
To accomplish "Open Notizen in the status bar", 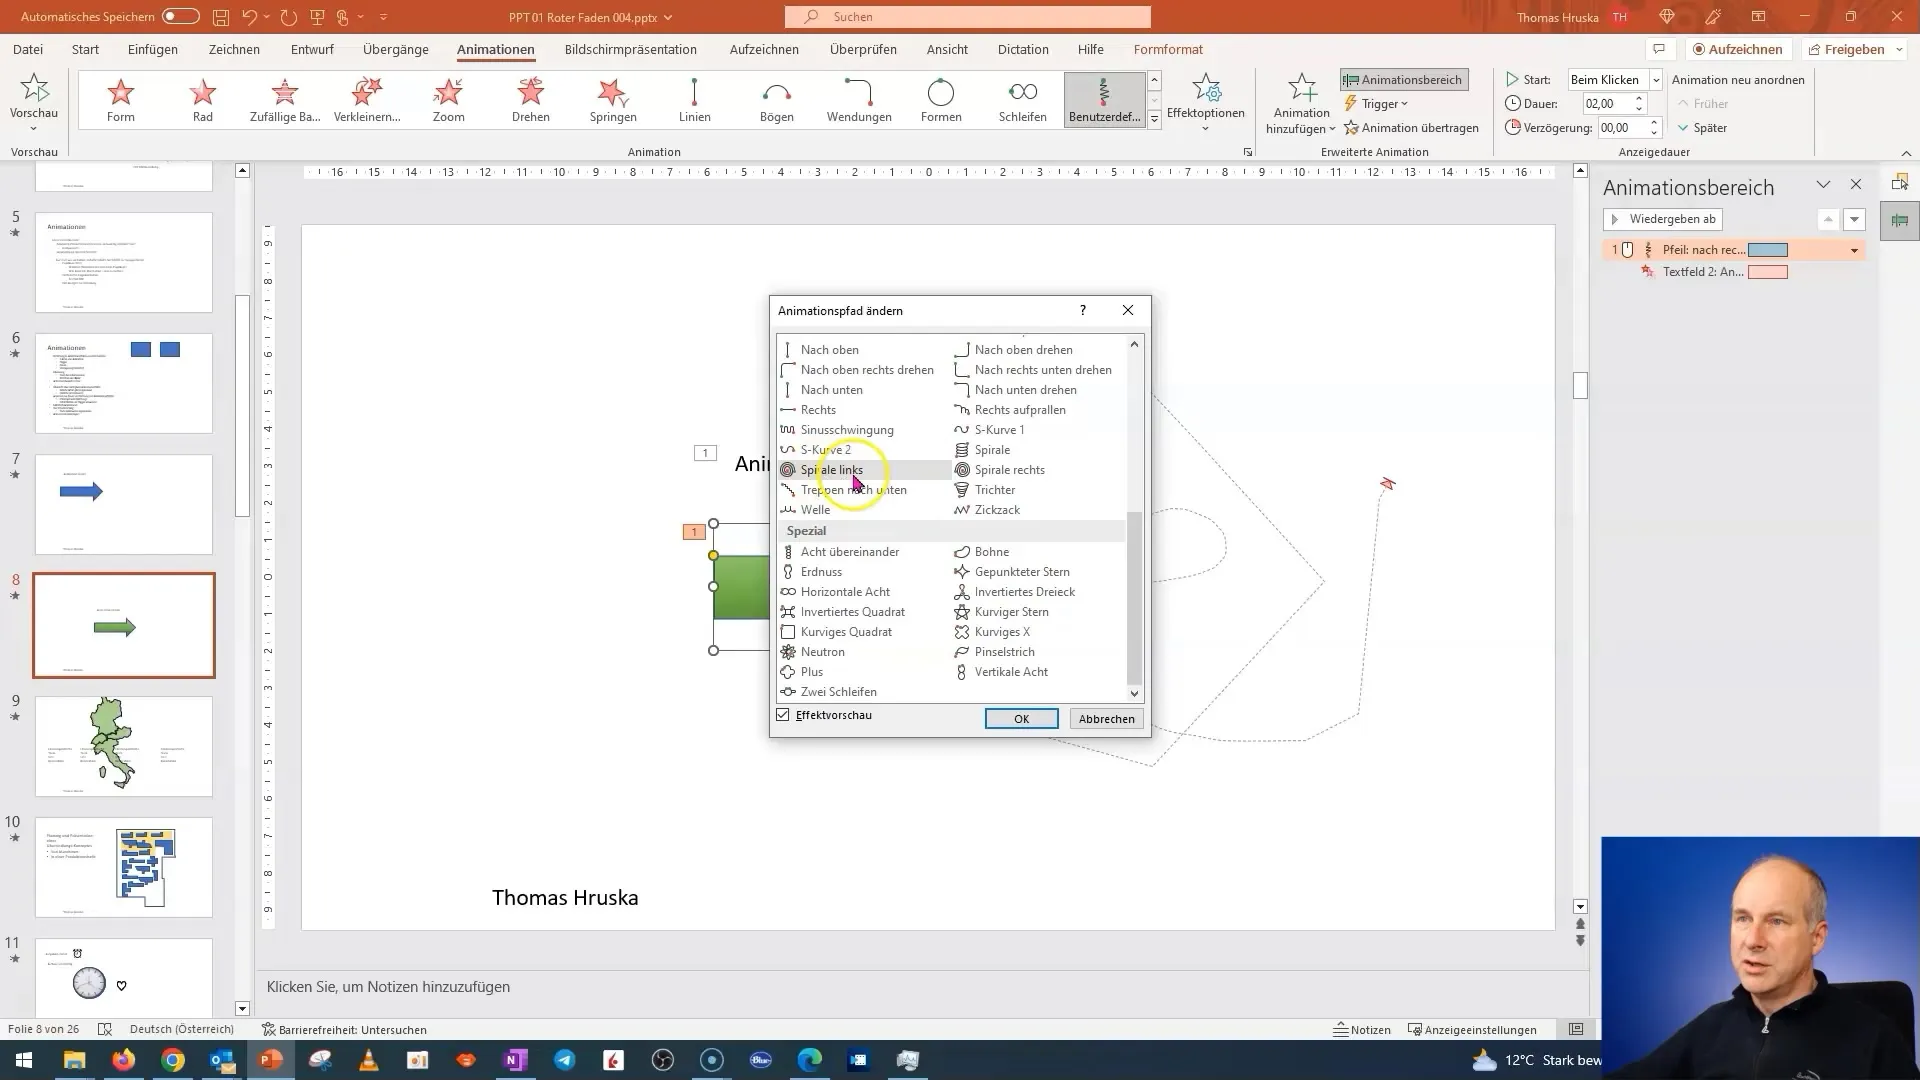I will tap(1362, 1030).
